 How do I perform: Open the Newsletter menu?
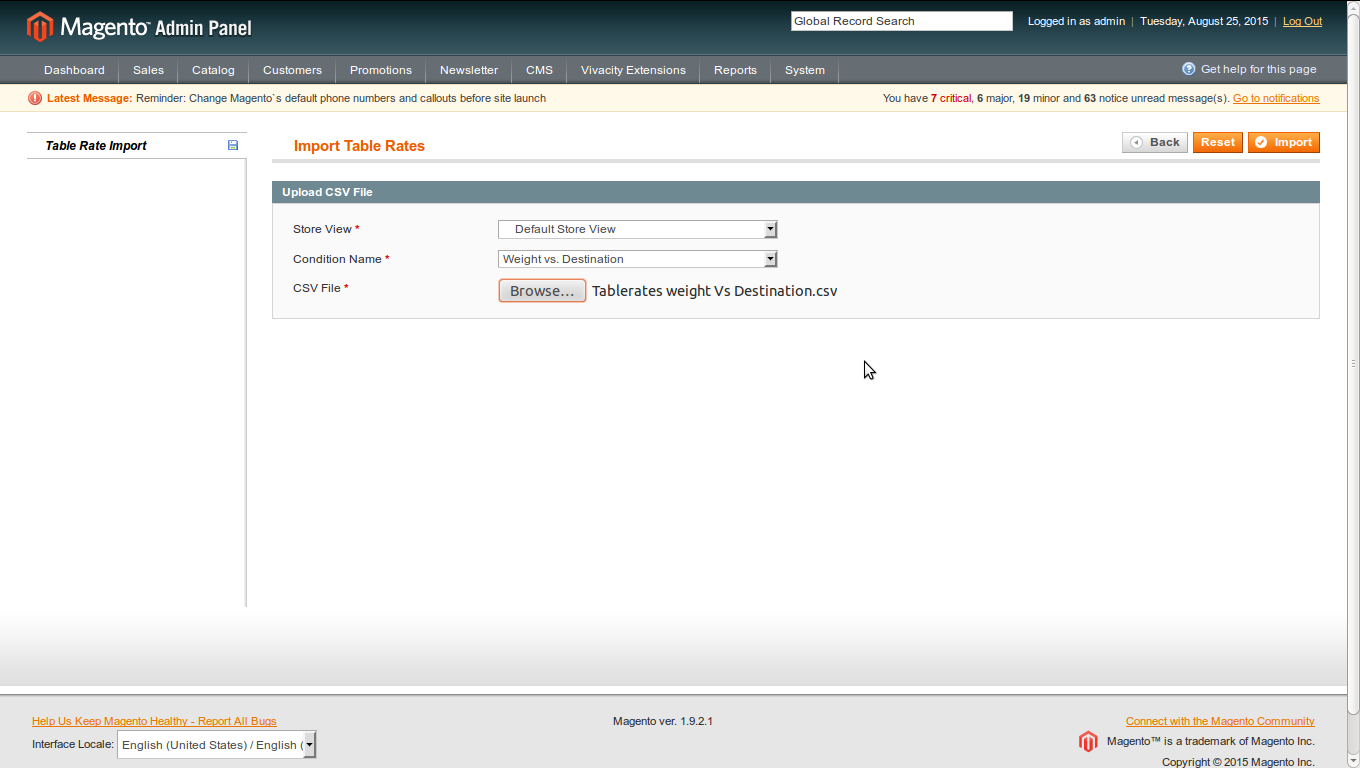469,70
